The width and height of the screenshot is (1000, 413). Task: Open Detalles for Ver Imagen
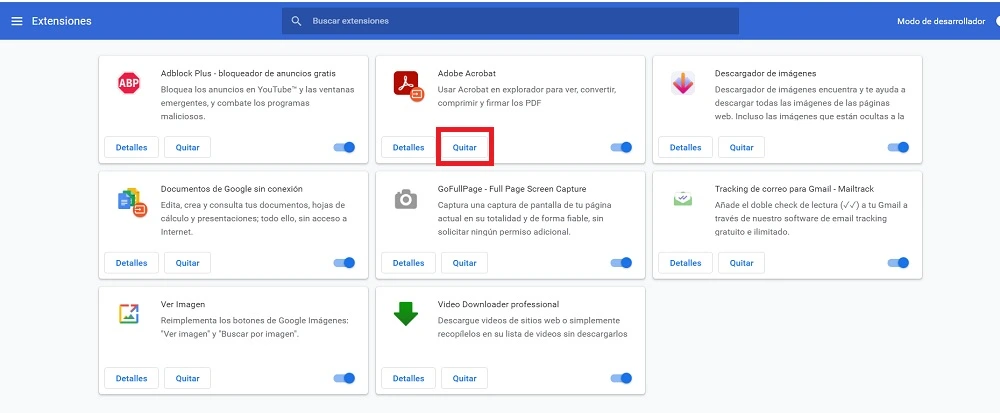(x=131, y=378)
